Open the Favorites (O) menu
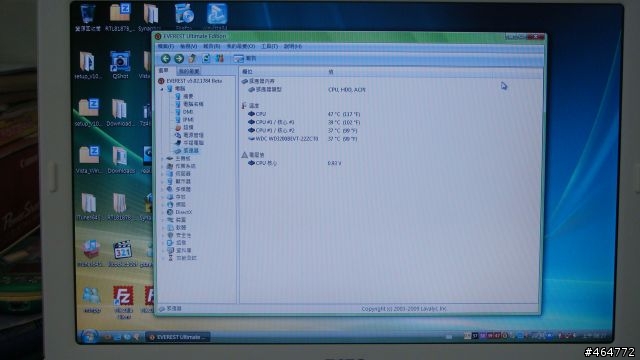 pos(241,47)
